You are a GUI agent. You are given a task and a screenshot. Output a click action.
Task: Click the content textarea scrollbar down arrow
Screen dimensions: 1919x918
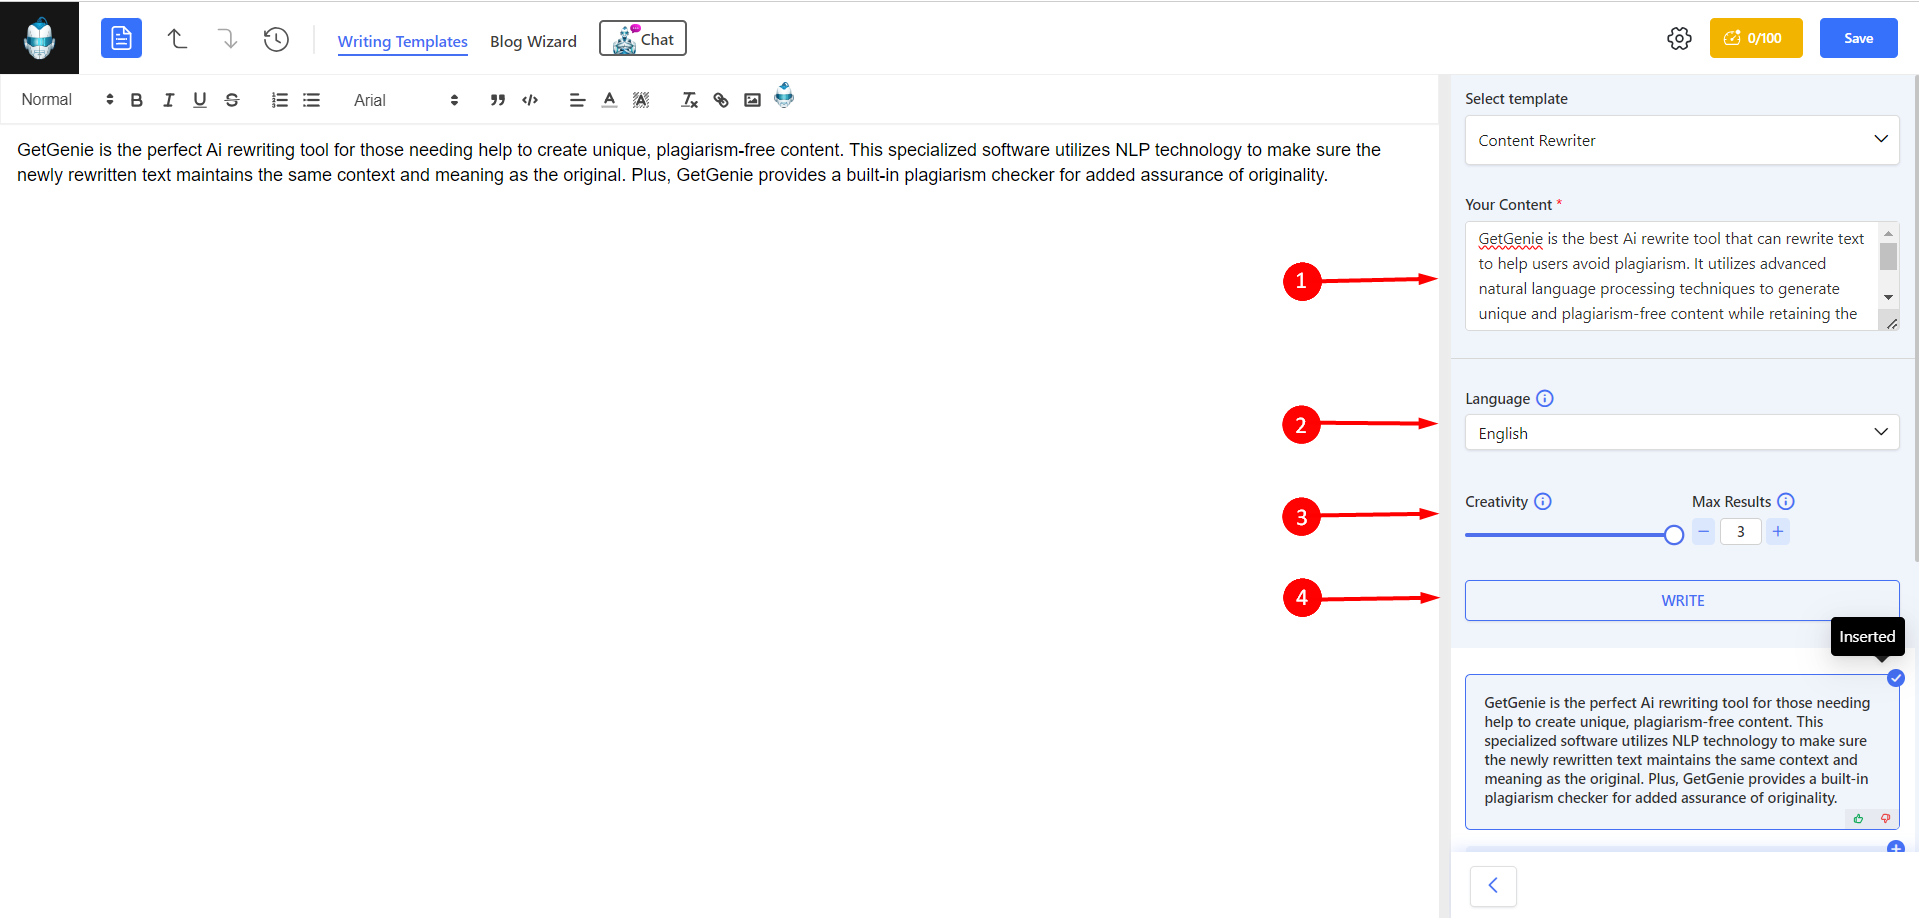click(x=1888, y=297)
